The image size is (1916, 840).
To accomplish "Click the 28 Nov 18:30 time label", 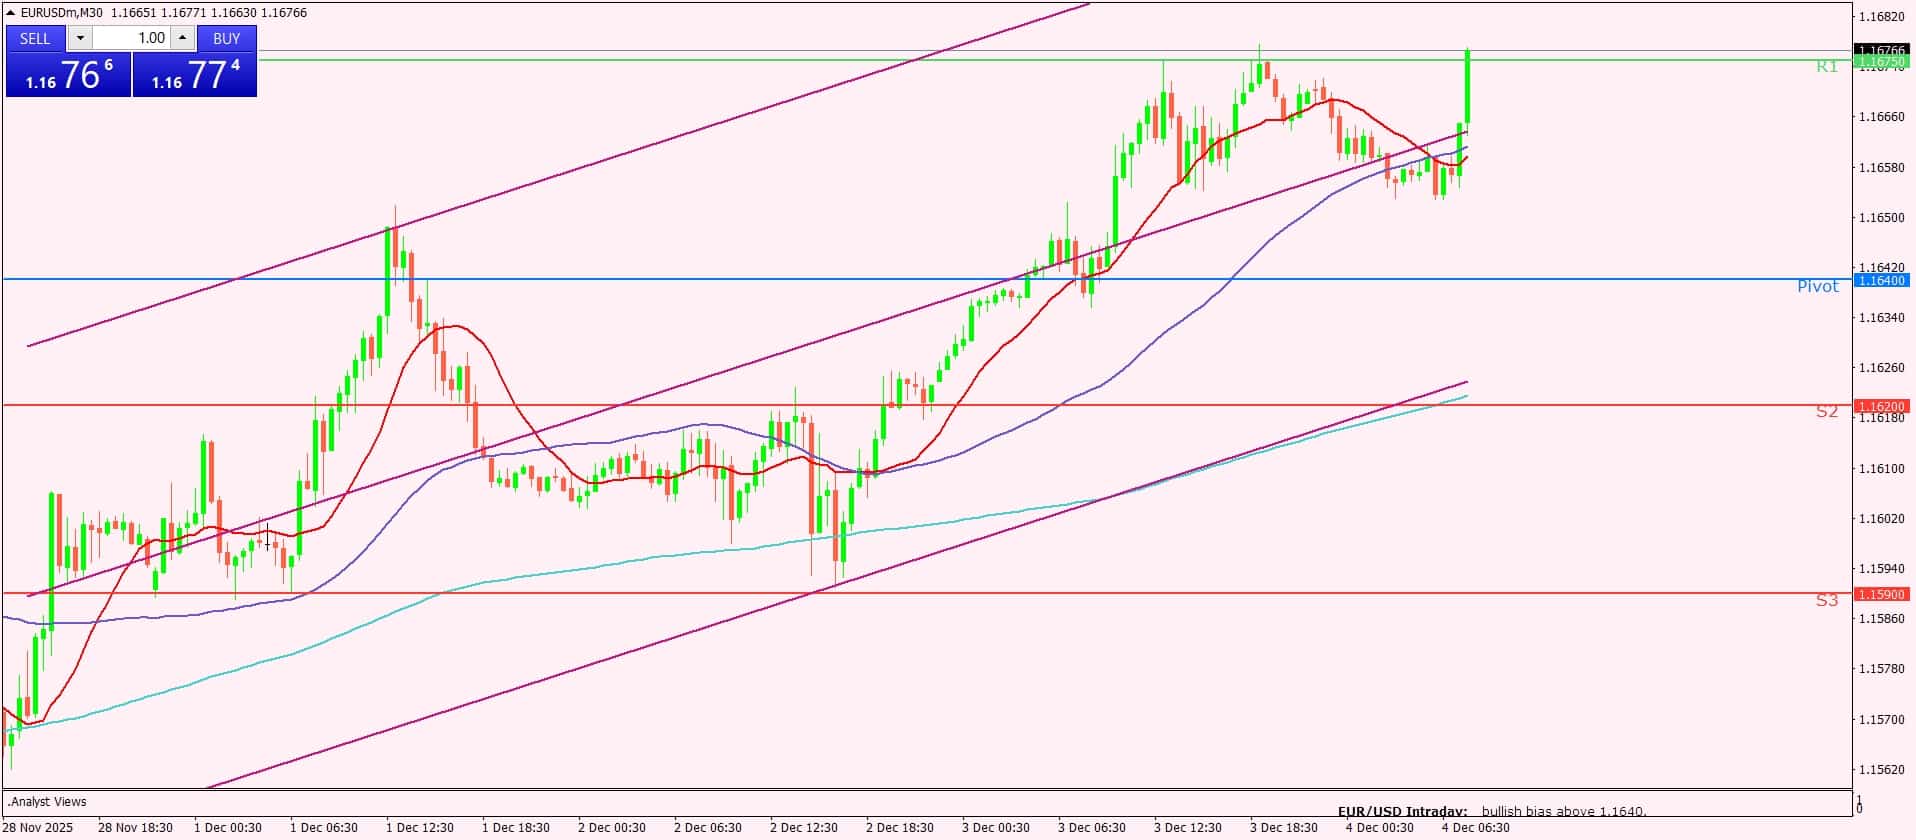I will click(135, 828).
